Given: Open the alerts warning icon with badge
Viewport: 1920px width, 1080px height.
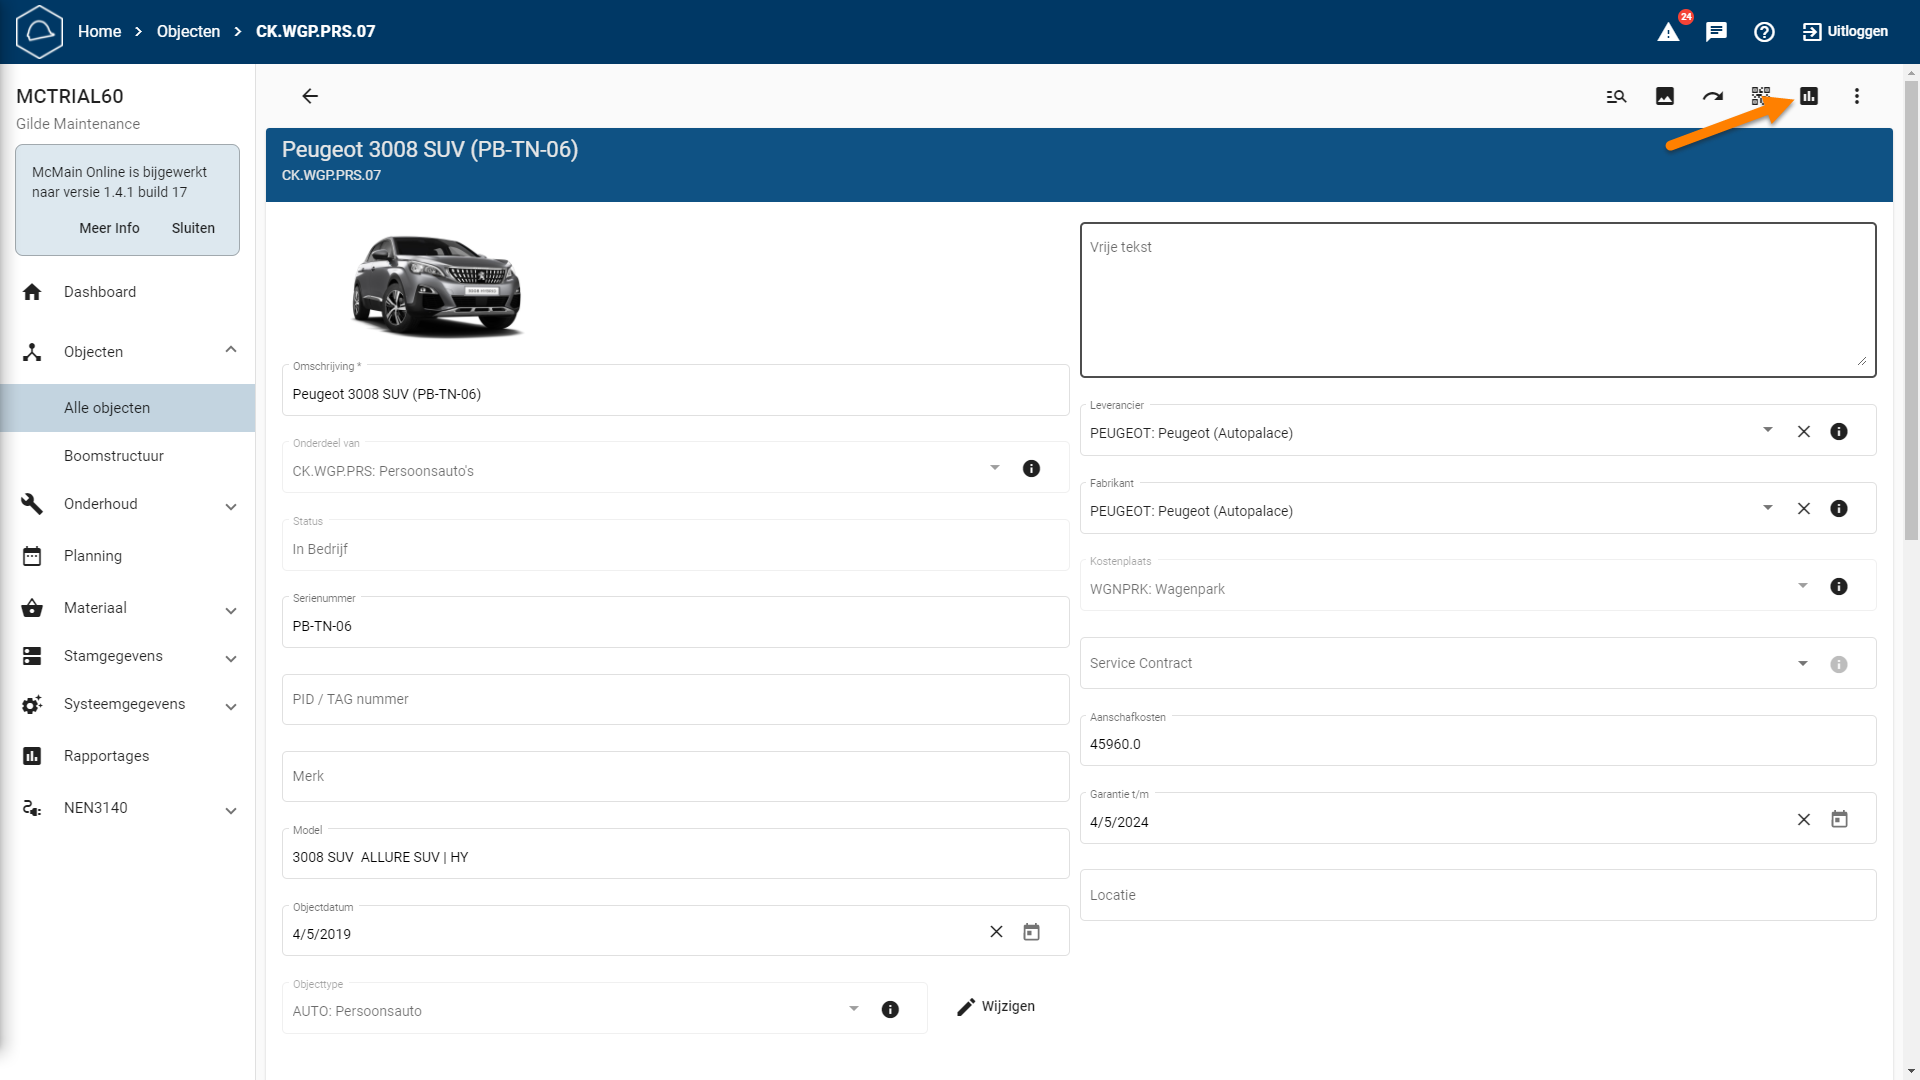Looking at the screenshot, I should tap(1669, 32).
